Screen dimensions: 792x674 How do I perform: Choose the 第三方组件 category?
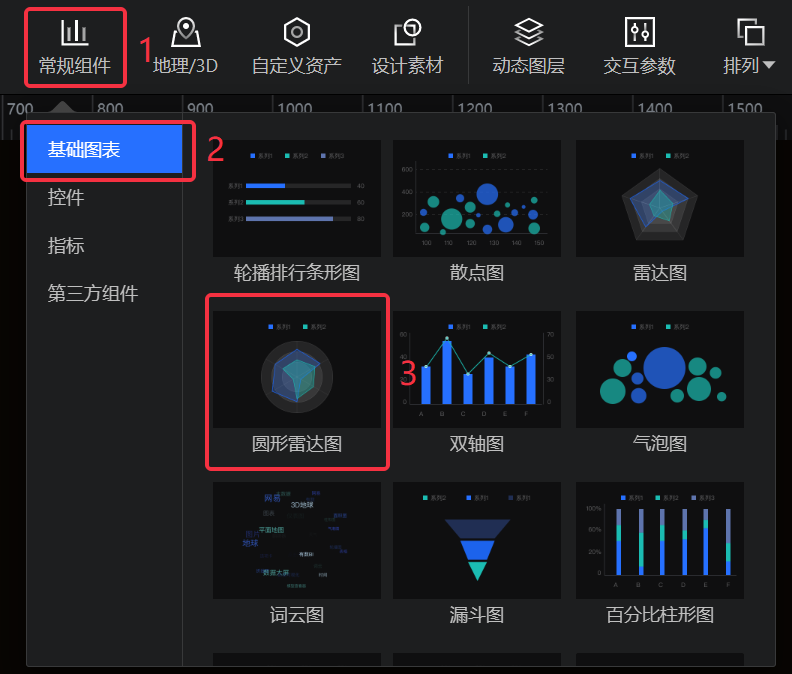click(93, 294)
